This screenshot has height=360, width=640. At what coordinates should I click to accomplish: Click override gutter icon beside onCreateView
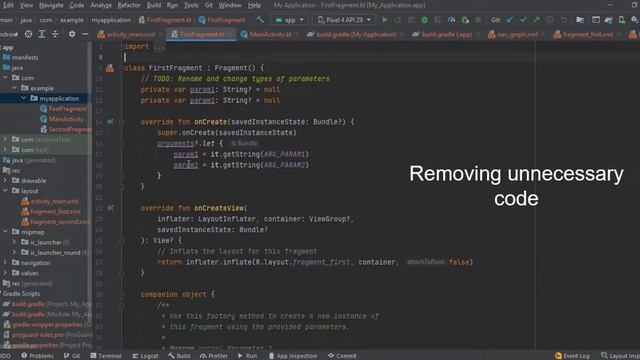click(x=110, y=208)
